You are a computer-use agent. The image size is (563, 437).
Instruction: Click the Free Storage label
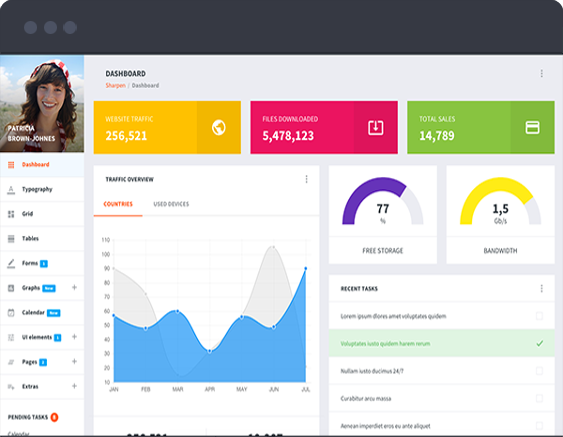pyautogui.click(x=383, y=251)
